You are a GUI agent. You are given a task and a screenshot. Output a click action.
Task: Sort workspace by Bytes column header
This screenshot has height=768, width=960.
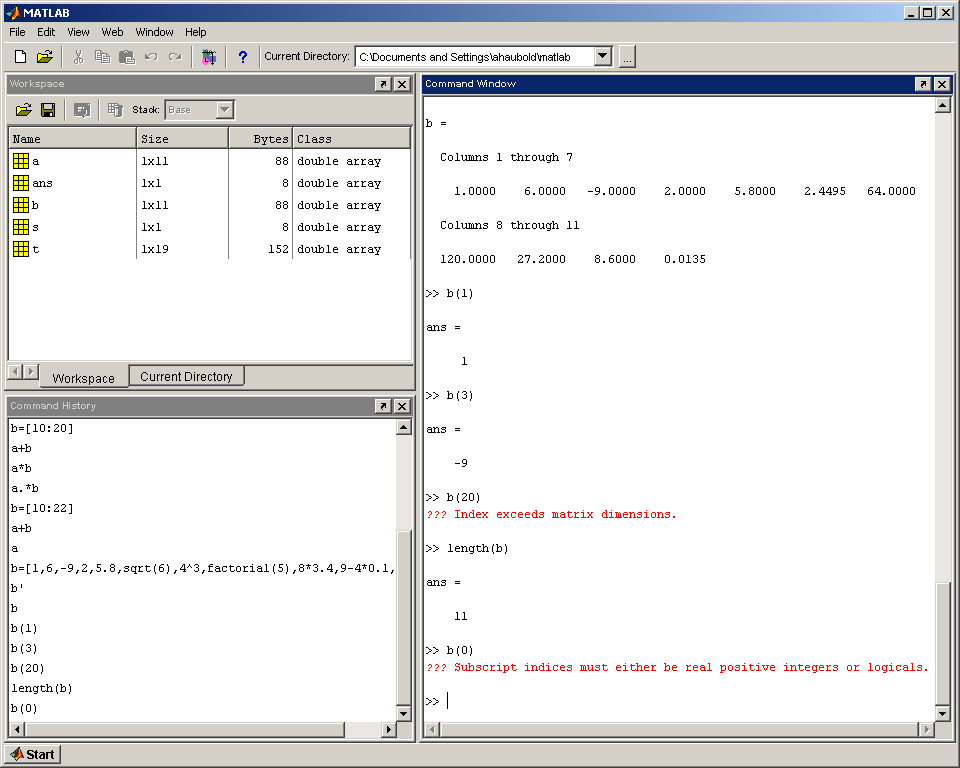click(x=261, y=139)
